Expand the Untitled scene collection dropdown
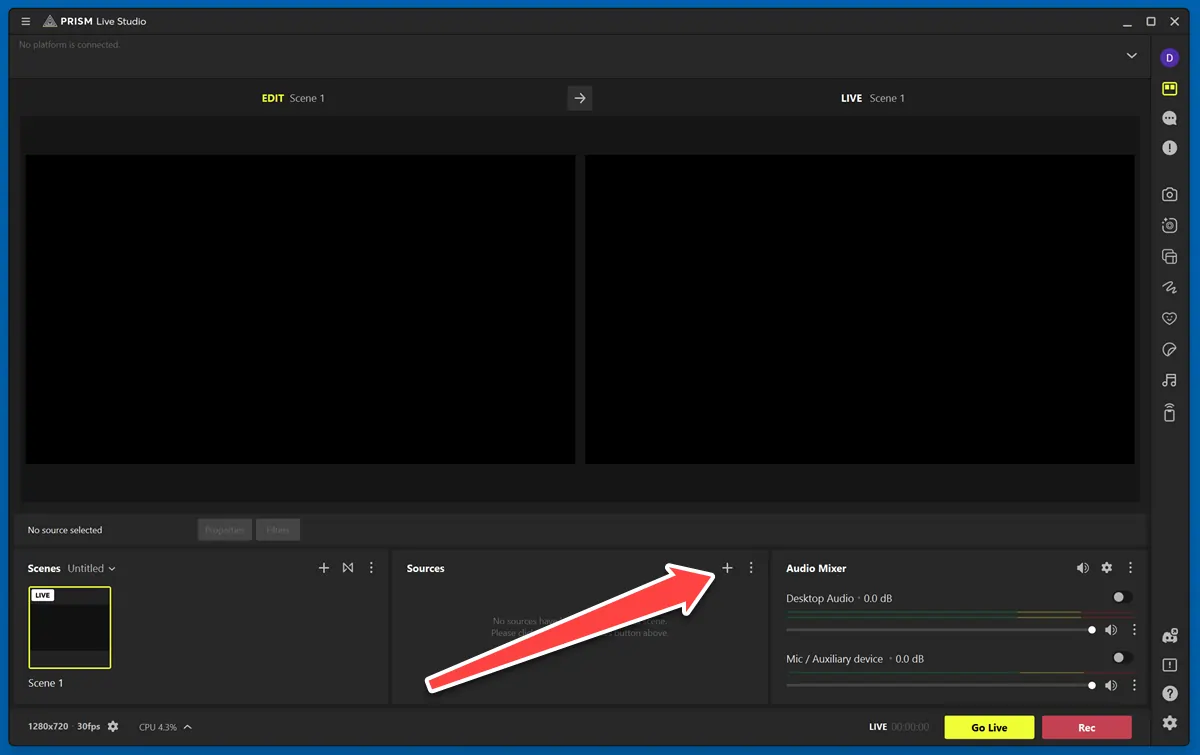This screenshot has width=1200, height=755. (92, 568)
